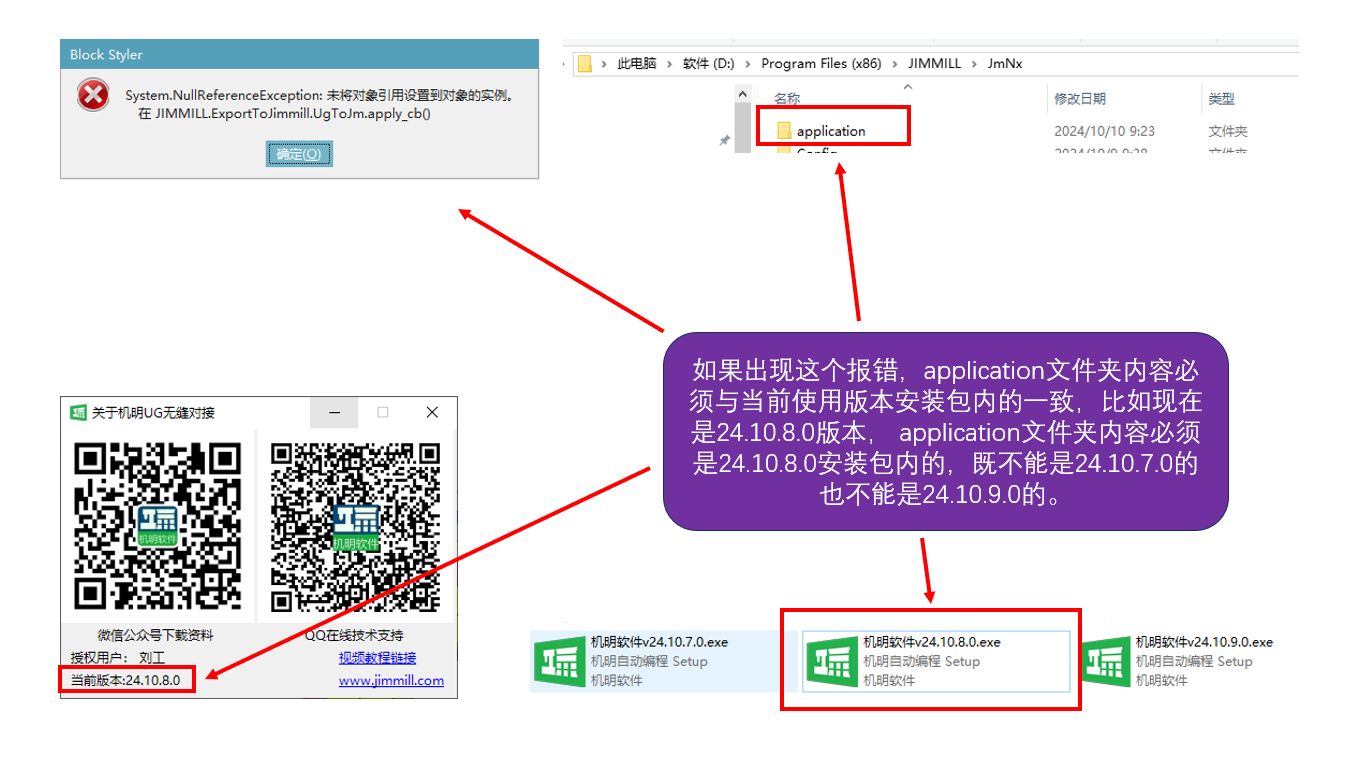Sort by 类型 column header
The height and width of the screenshot is (763, 1364).
(x=1221, y=99)
